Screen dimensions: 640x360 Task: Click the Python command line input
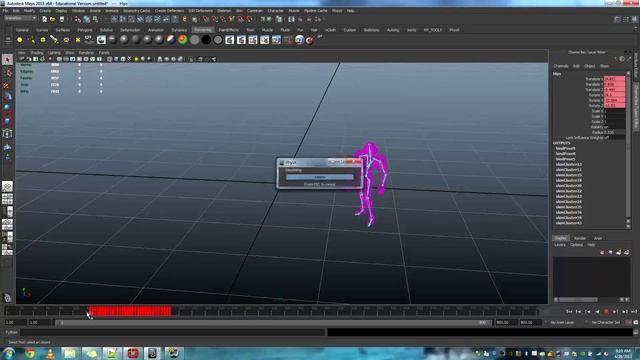(x=173, y=332)
